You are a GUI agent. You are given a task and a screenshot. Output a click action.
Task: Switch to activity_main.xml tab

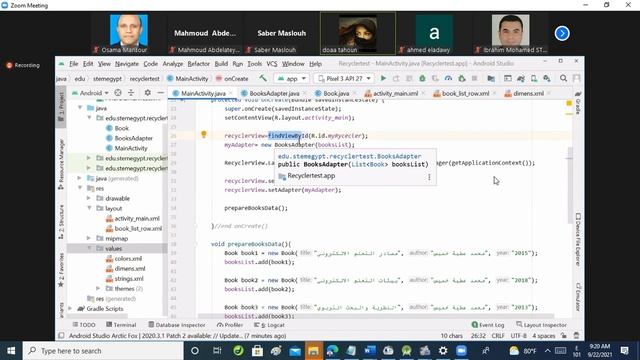pos(395,93)
